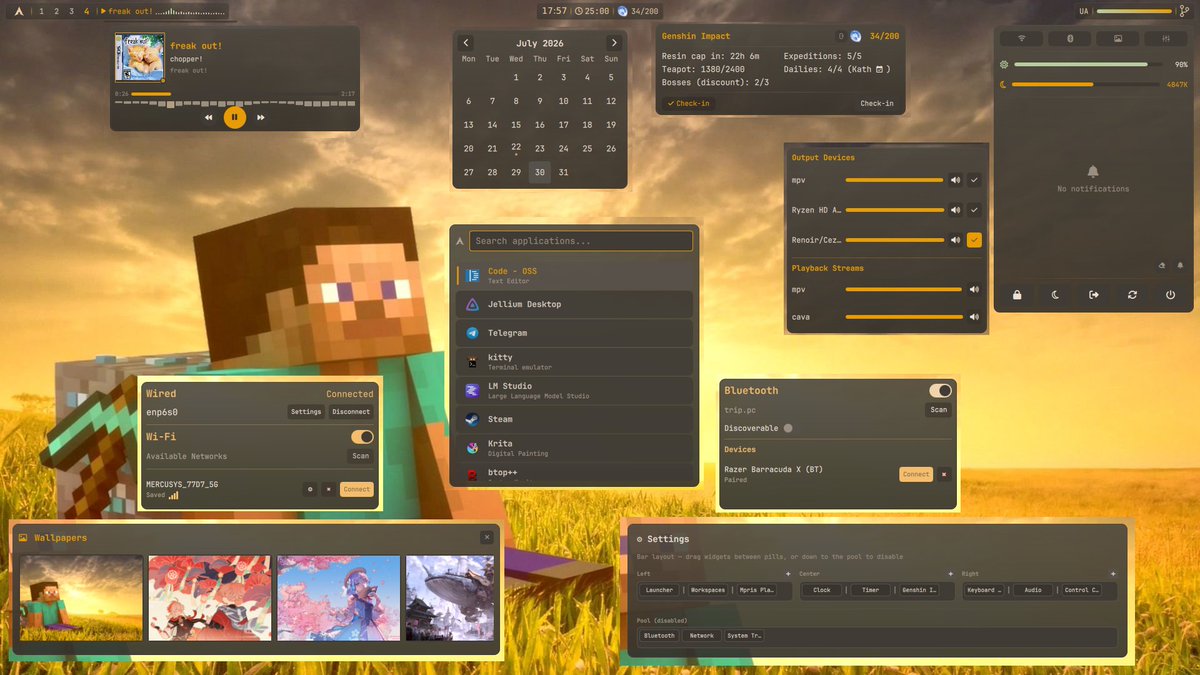Click the timer clock icon showing 25:00
1200x675 pixels.
(x=579, y=11)
